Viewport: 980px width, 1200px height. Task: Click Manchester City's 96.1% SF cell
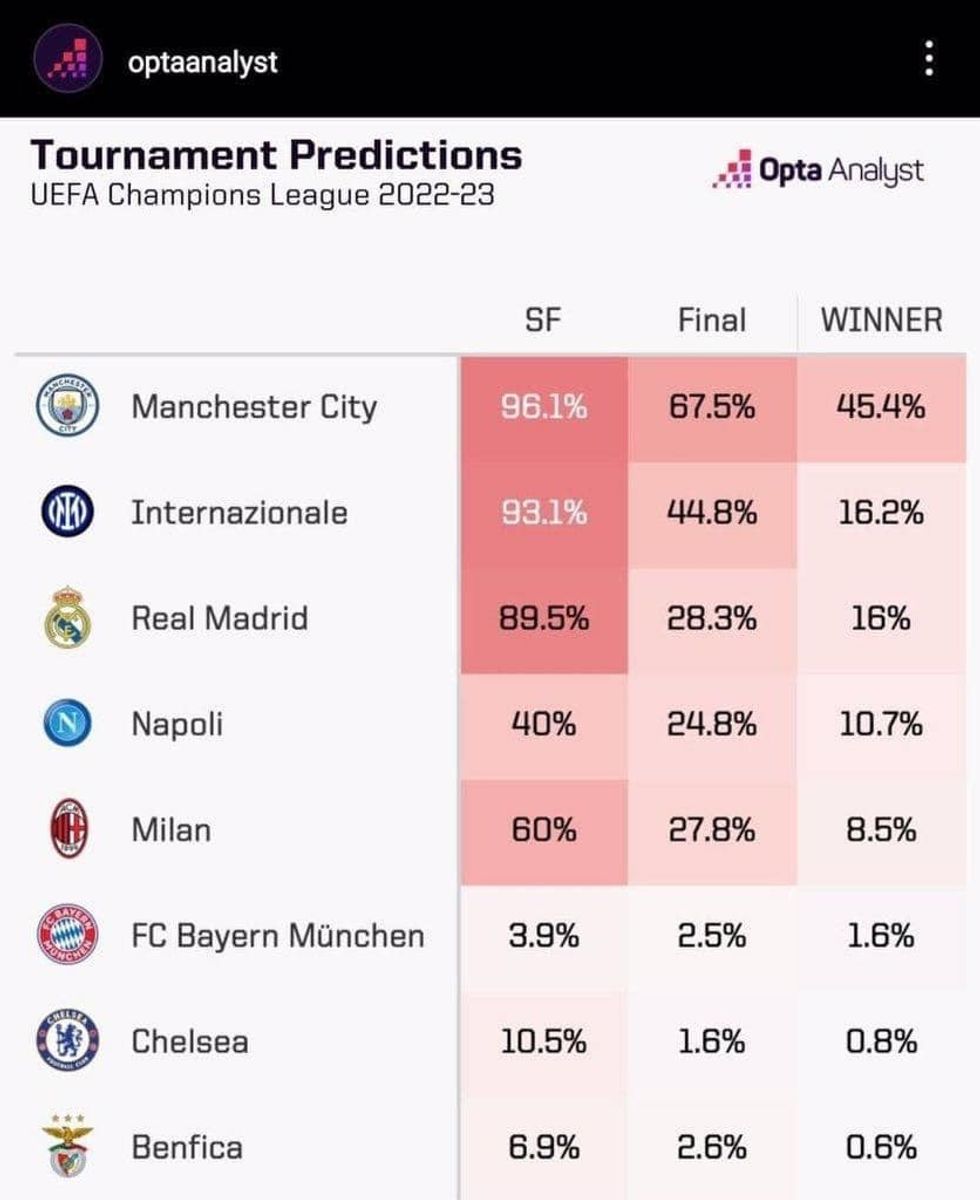click(543, 407)
